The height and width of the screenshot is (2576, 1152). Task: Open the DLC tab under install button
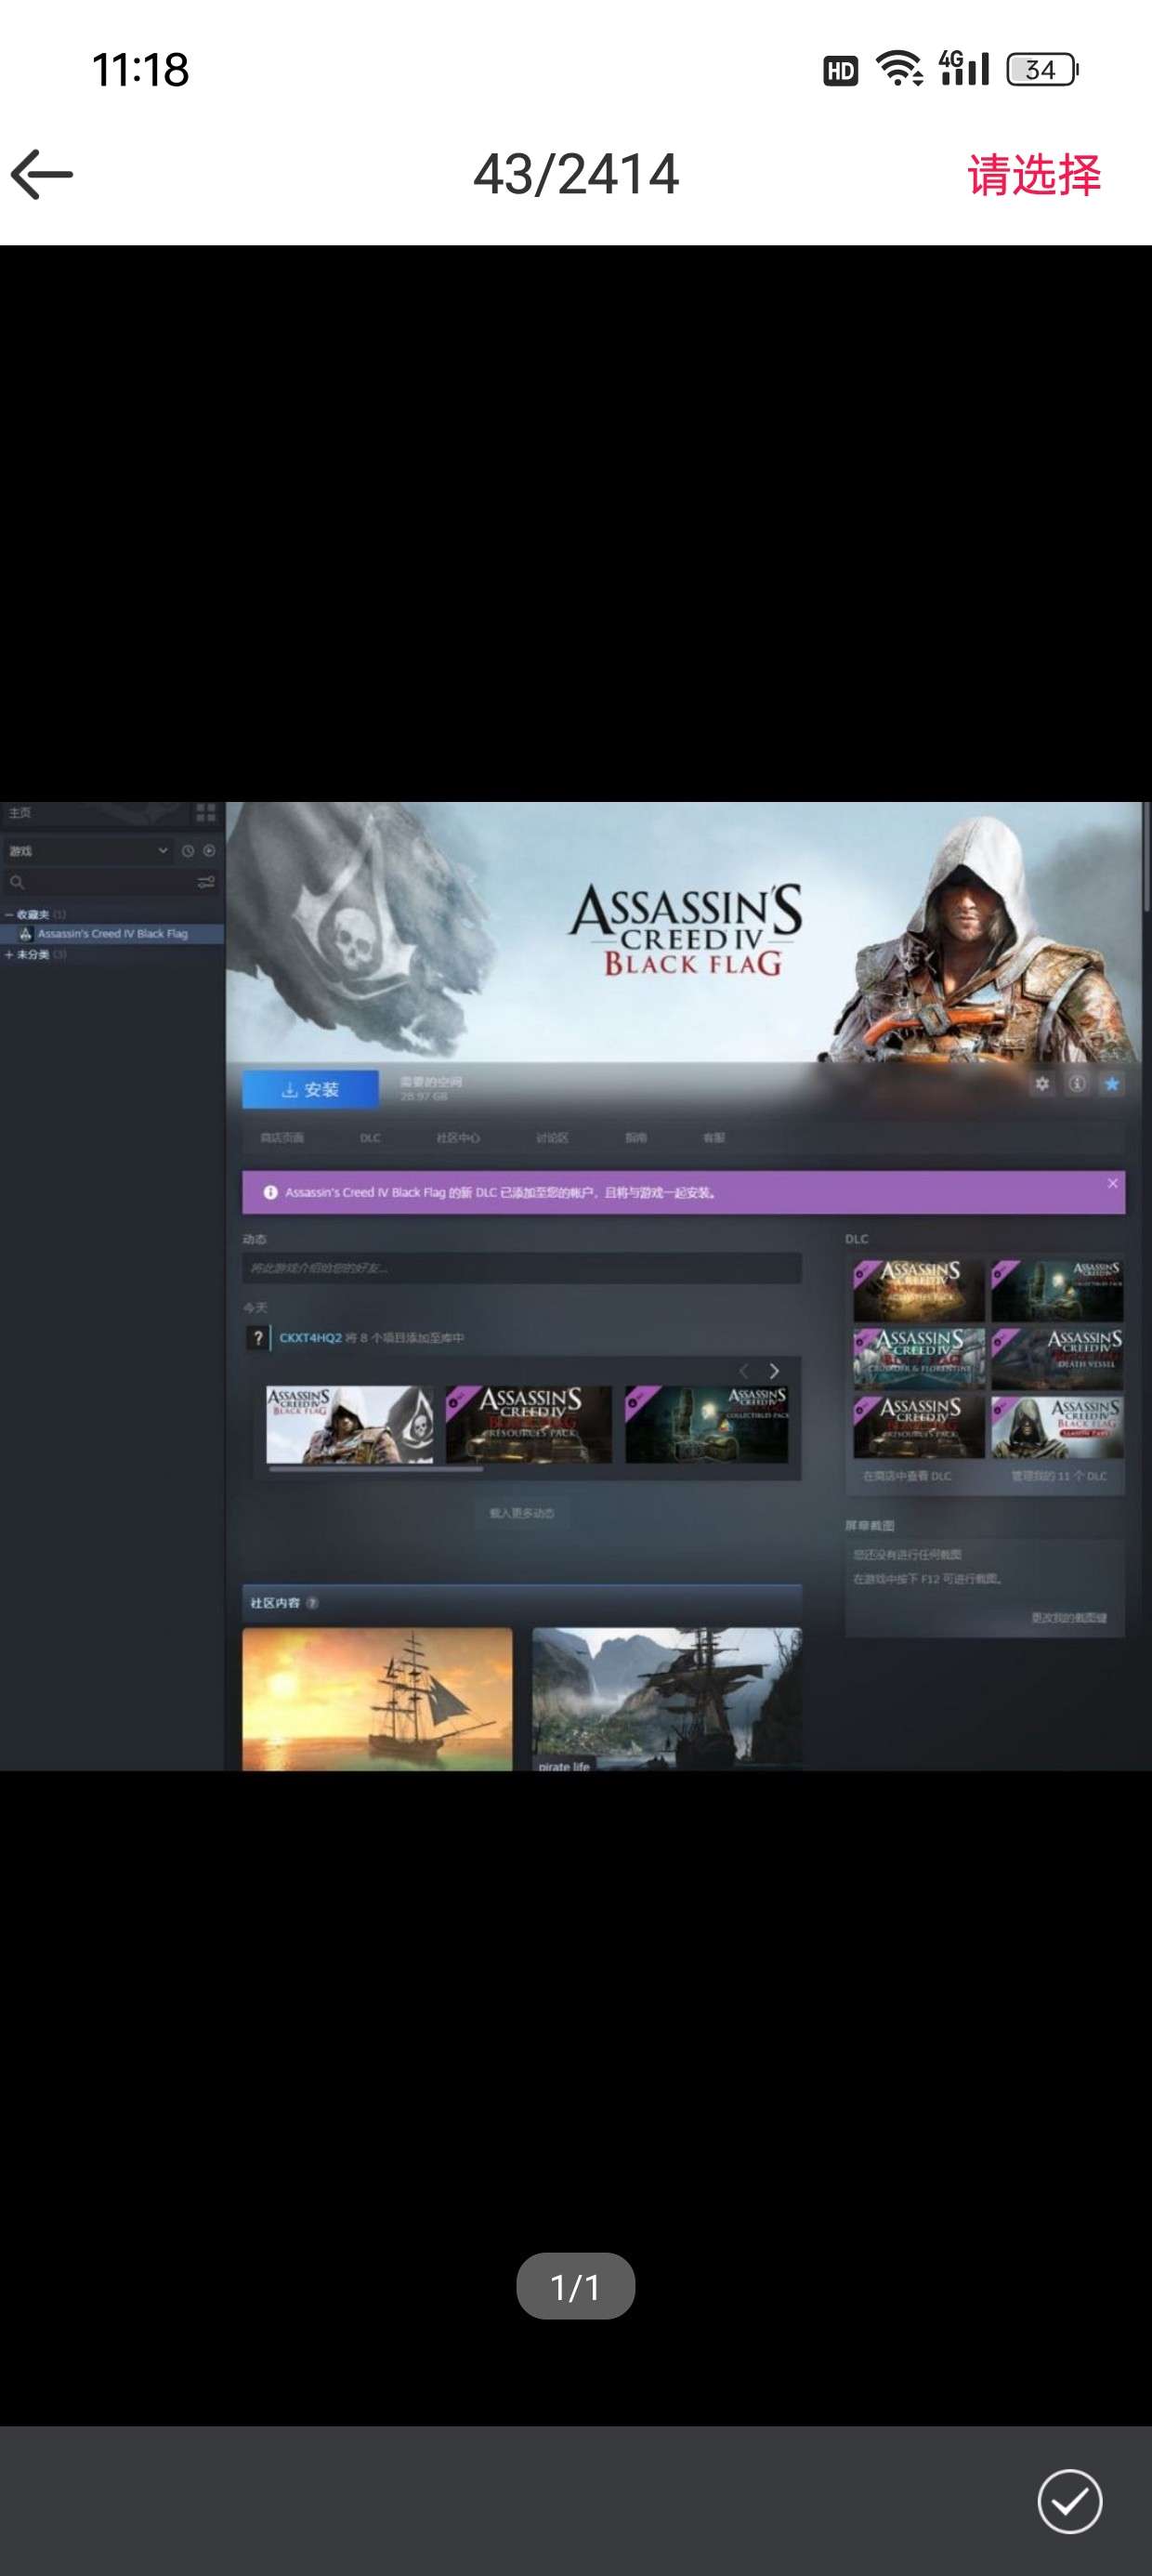pos(370,1138)
